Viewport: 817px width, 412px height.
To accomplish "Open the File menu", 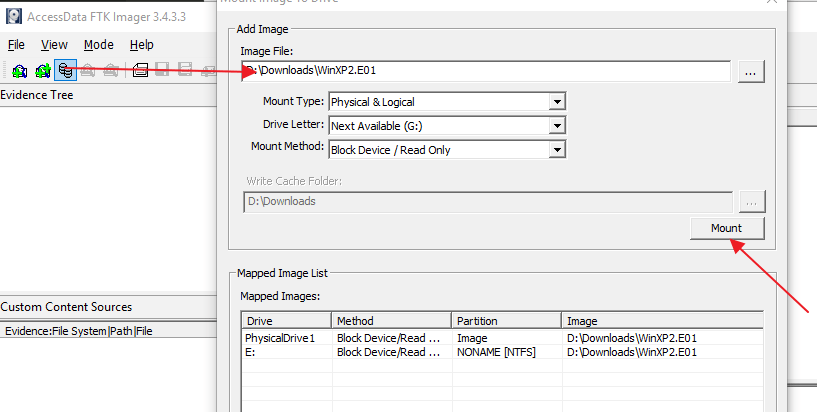I will [x=16, y=45].
